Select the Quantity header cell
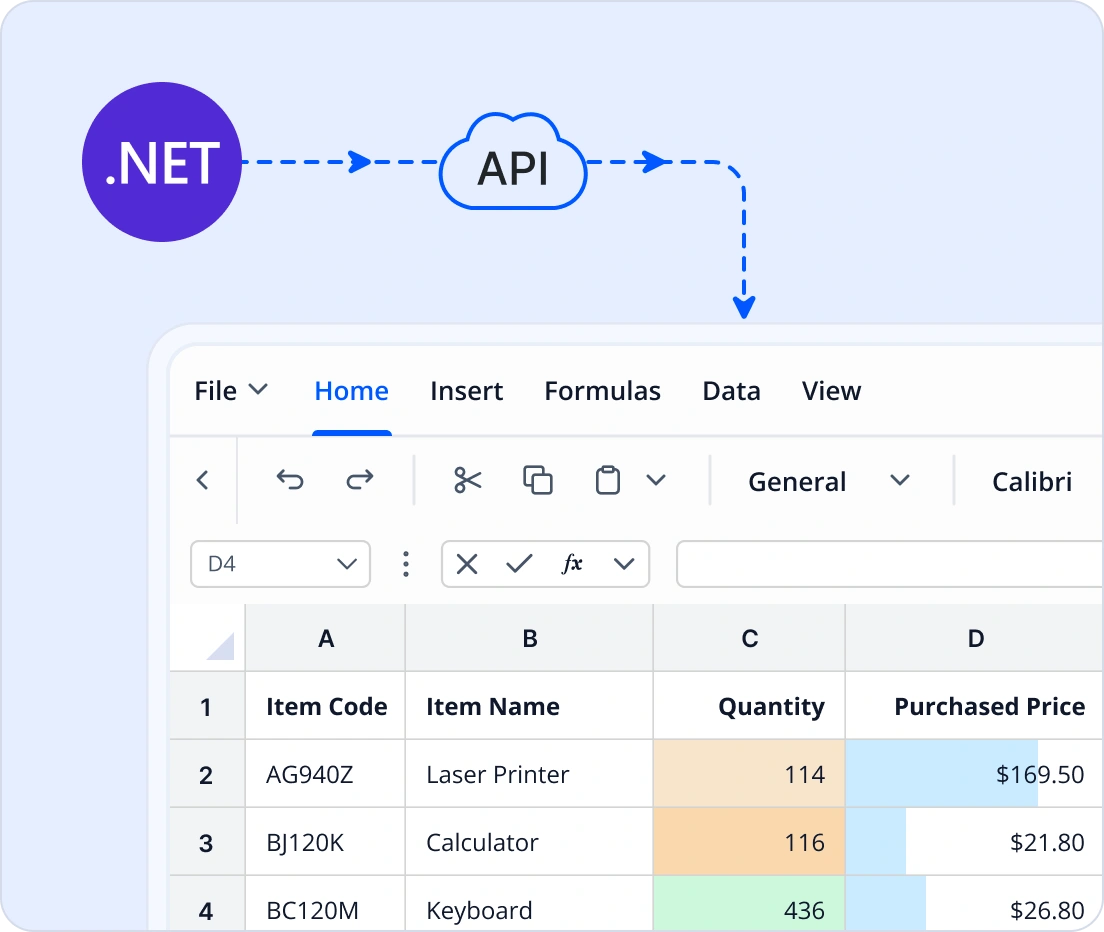 pyautogui.click(x=749, y=705)
